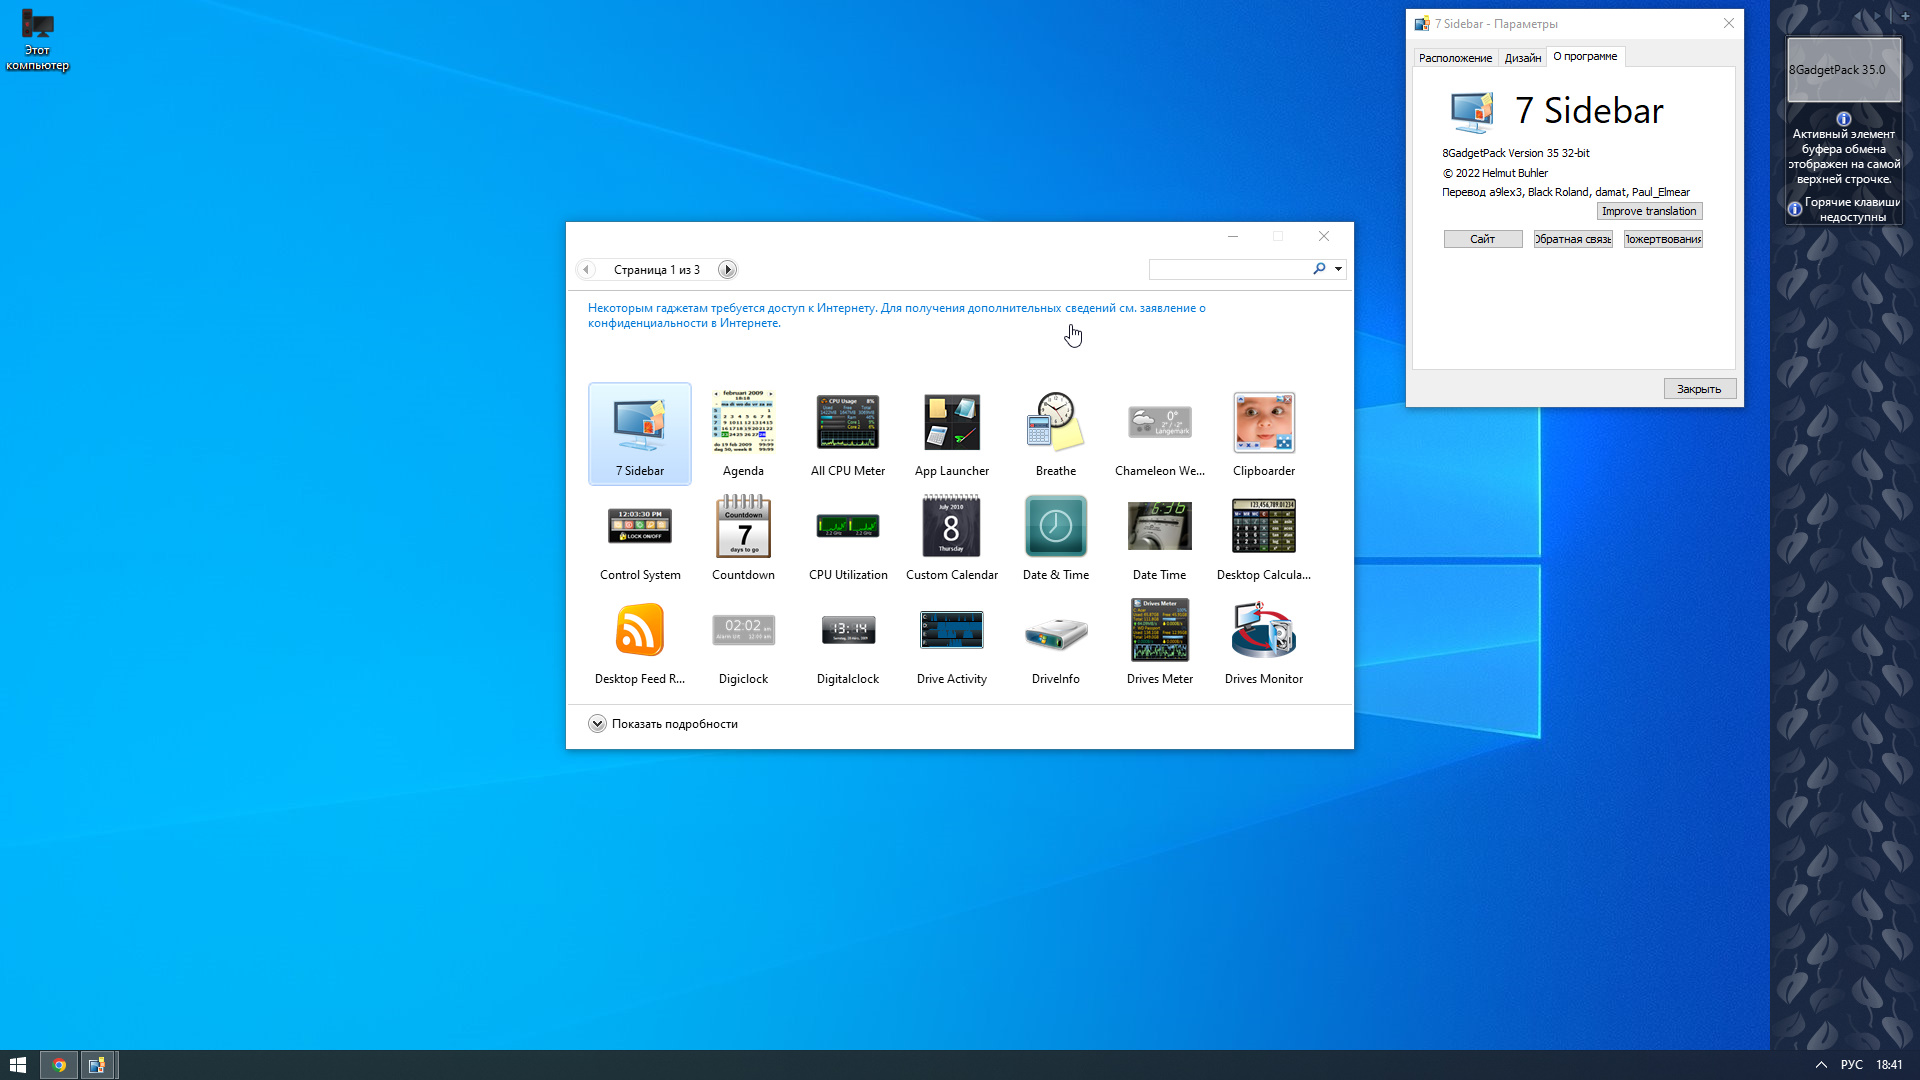Image resolution: width=1920 pixels, height=1080 pixels.
Task: Click the Improve translation button
Action: point(1649,211)
